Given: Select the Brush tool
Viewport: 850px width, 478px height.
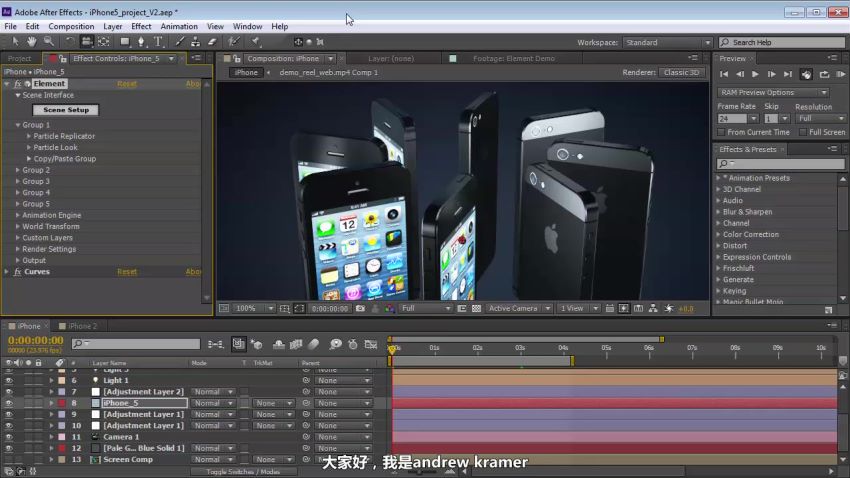Looking at the screenshot, I should (179, 41).
